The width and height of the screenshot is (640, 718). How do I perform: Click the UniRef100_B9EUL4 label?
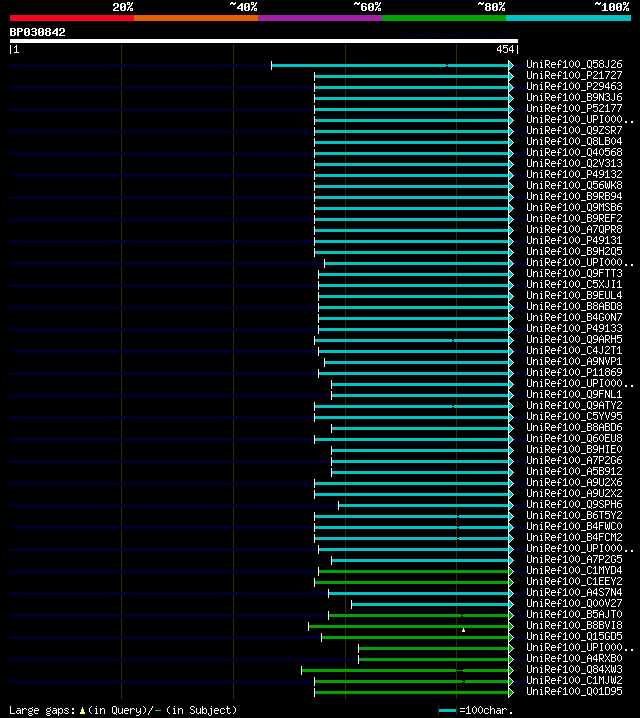pos(574,295)
